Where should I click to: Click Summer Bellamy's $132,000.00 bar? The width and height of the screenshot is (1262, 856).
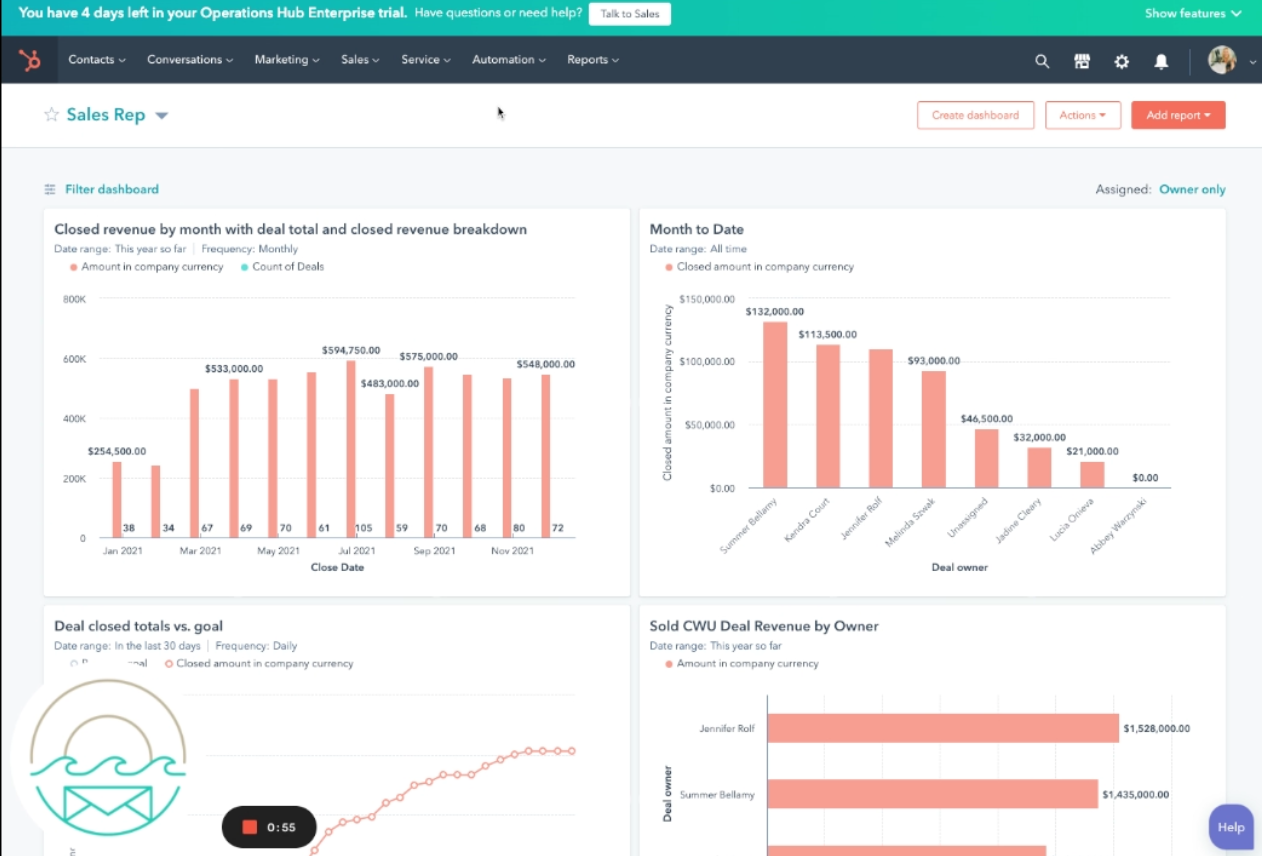pos(775,405)
